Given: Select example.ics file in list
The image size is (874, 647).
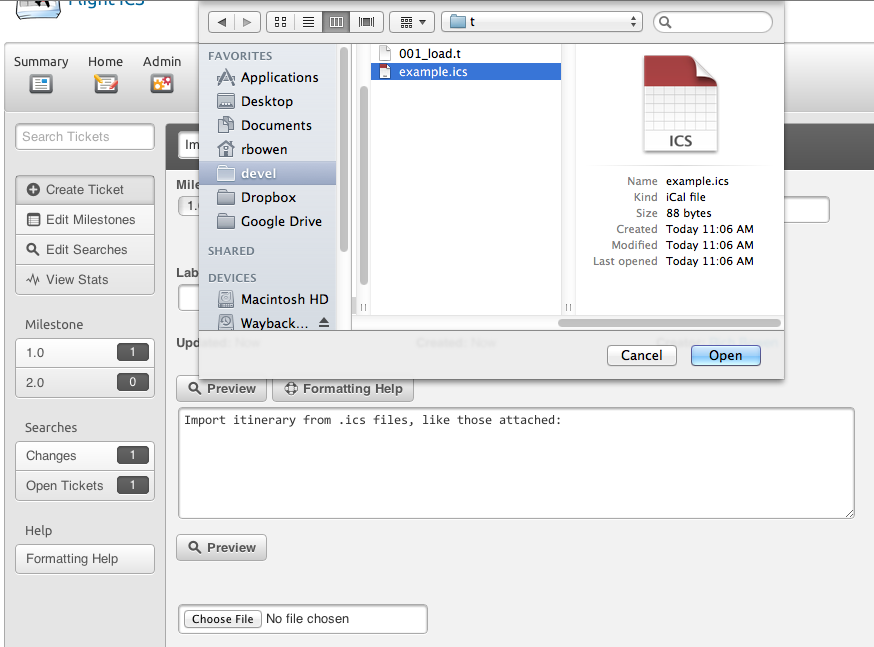Looking at the screenshot, I should (432, 71).
